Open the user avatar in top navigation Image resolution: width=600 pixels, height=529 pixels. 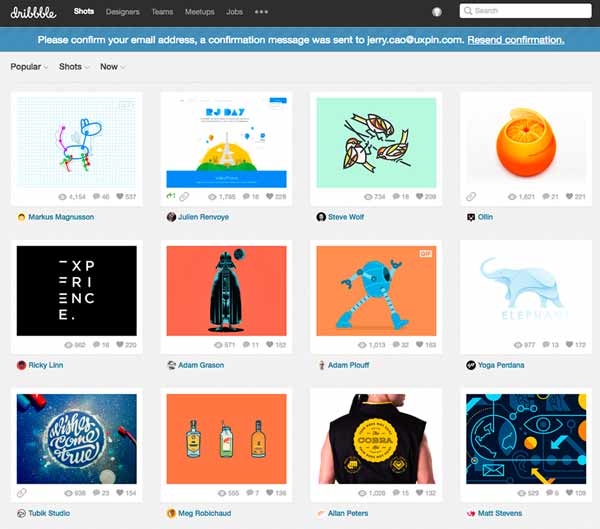point(436,11)
